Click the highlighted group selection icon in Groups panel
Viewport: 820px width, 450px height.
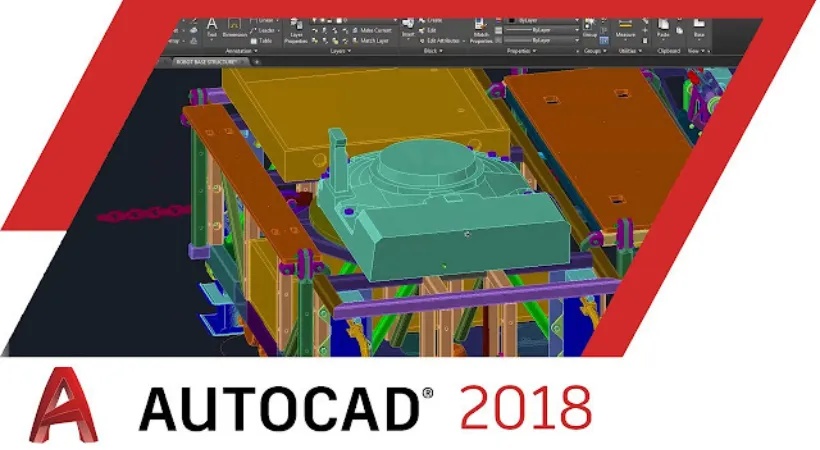603,40
